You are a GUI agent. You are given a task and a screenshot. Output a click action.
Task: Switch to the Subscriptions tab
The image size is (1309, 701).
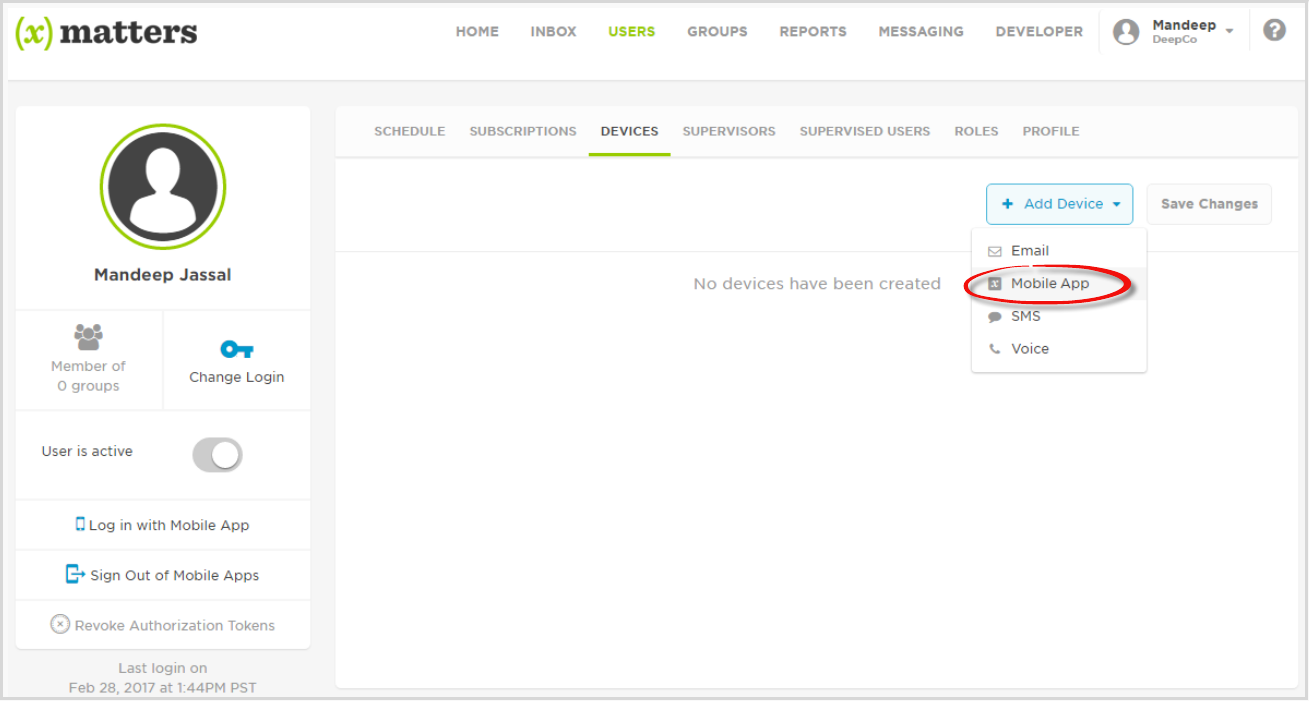point(523,131)
